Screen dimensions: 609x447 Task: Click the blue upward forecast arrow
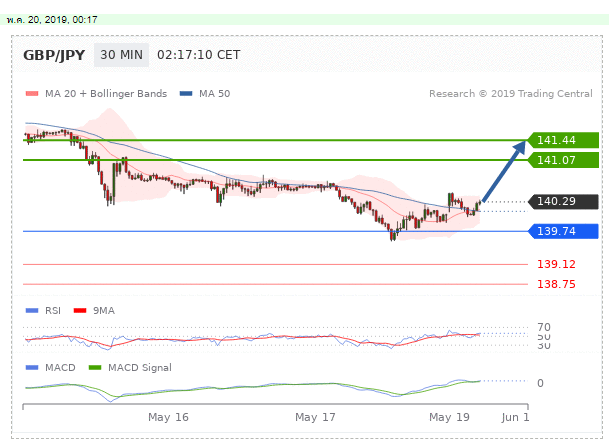coord(505,173)
